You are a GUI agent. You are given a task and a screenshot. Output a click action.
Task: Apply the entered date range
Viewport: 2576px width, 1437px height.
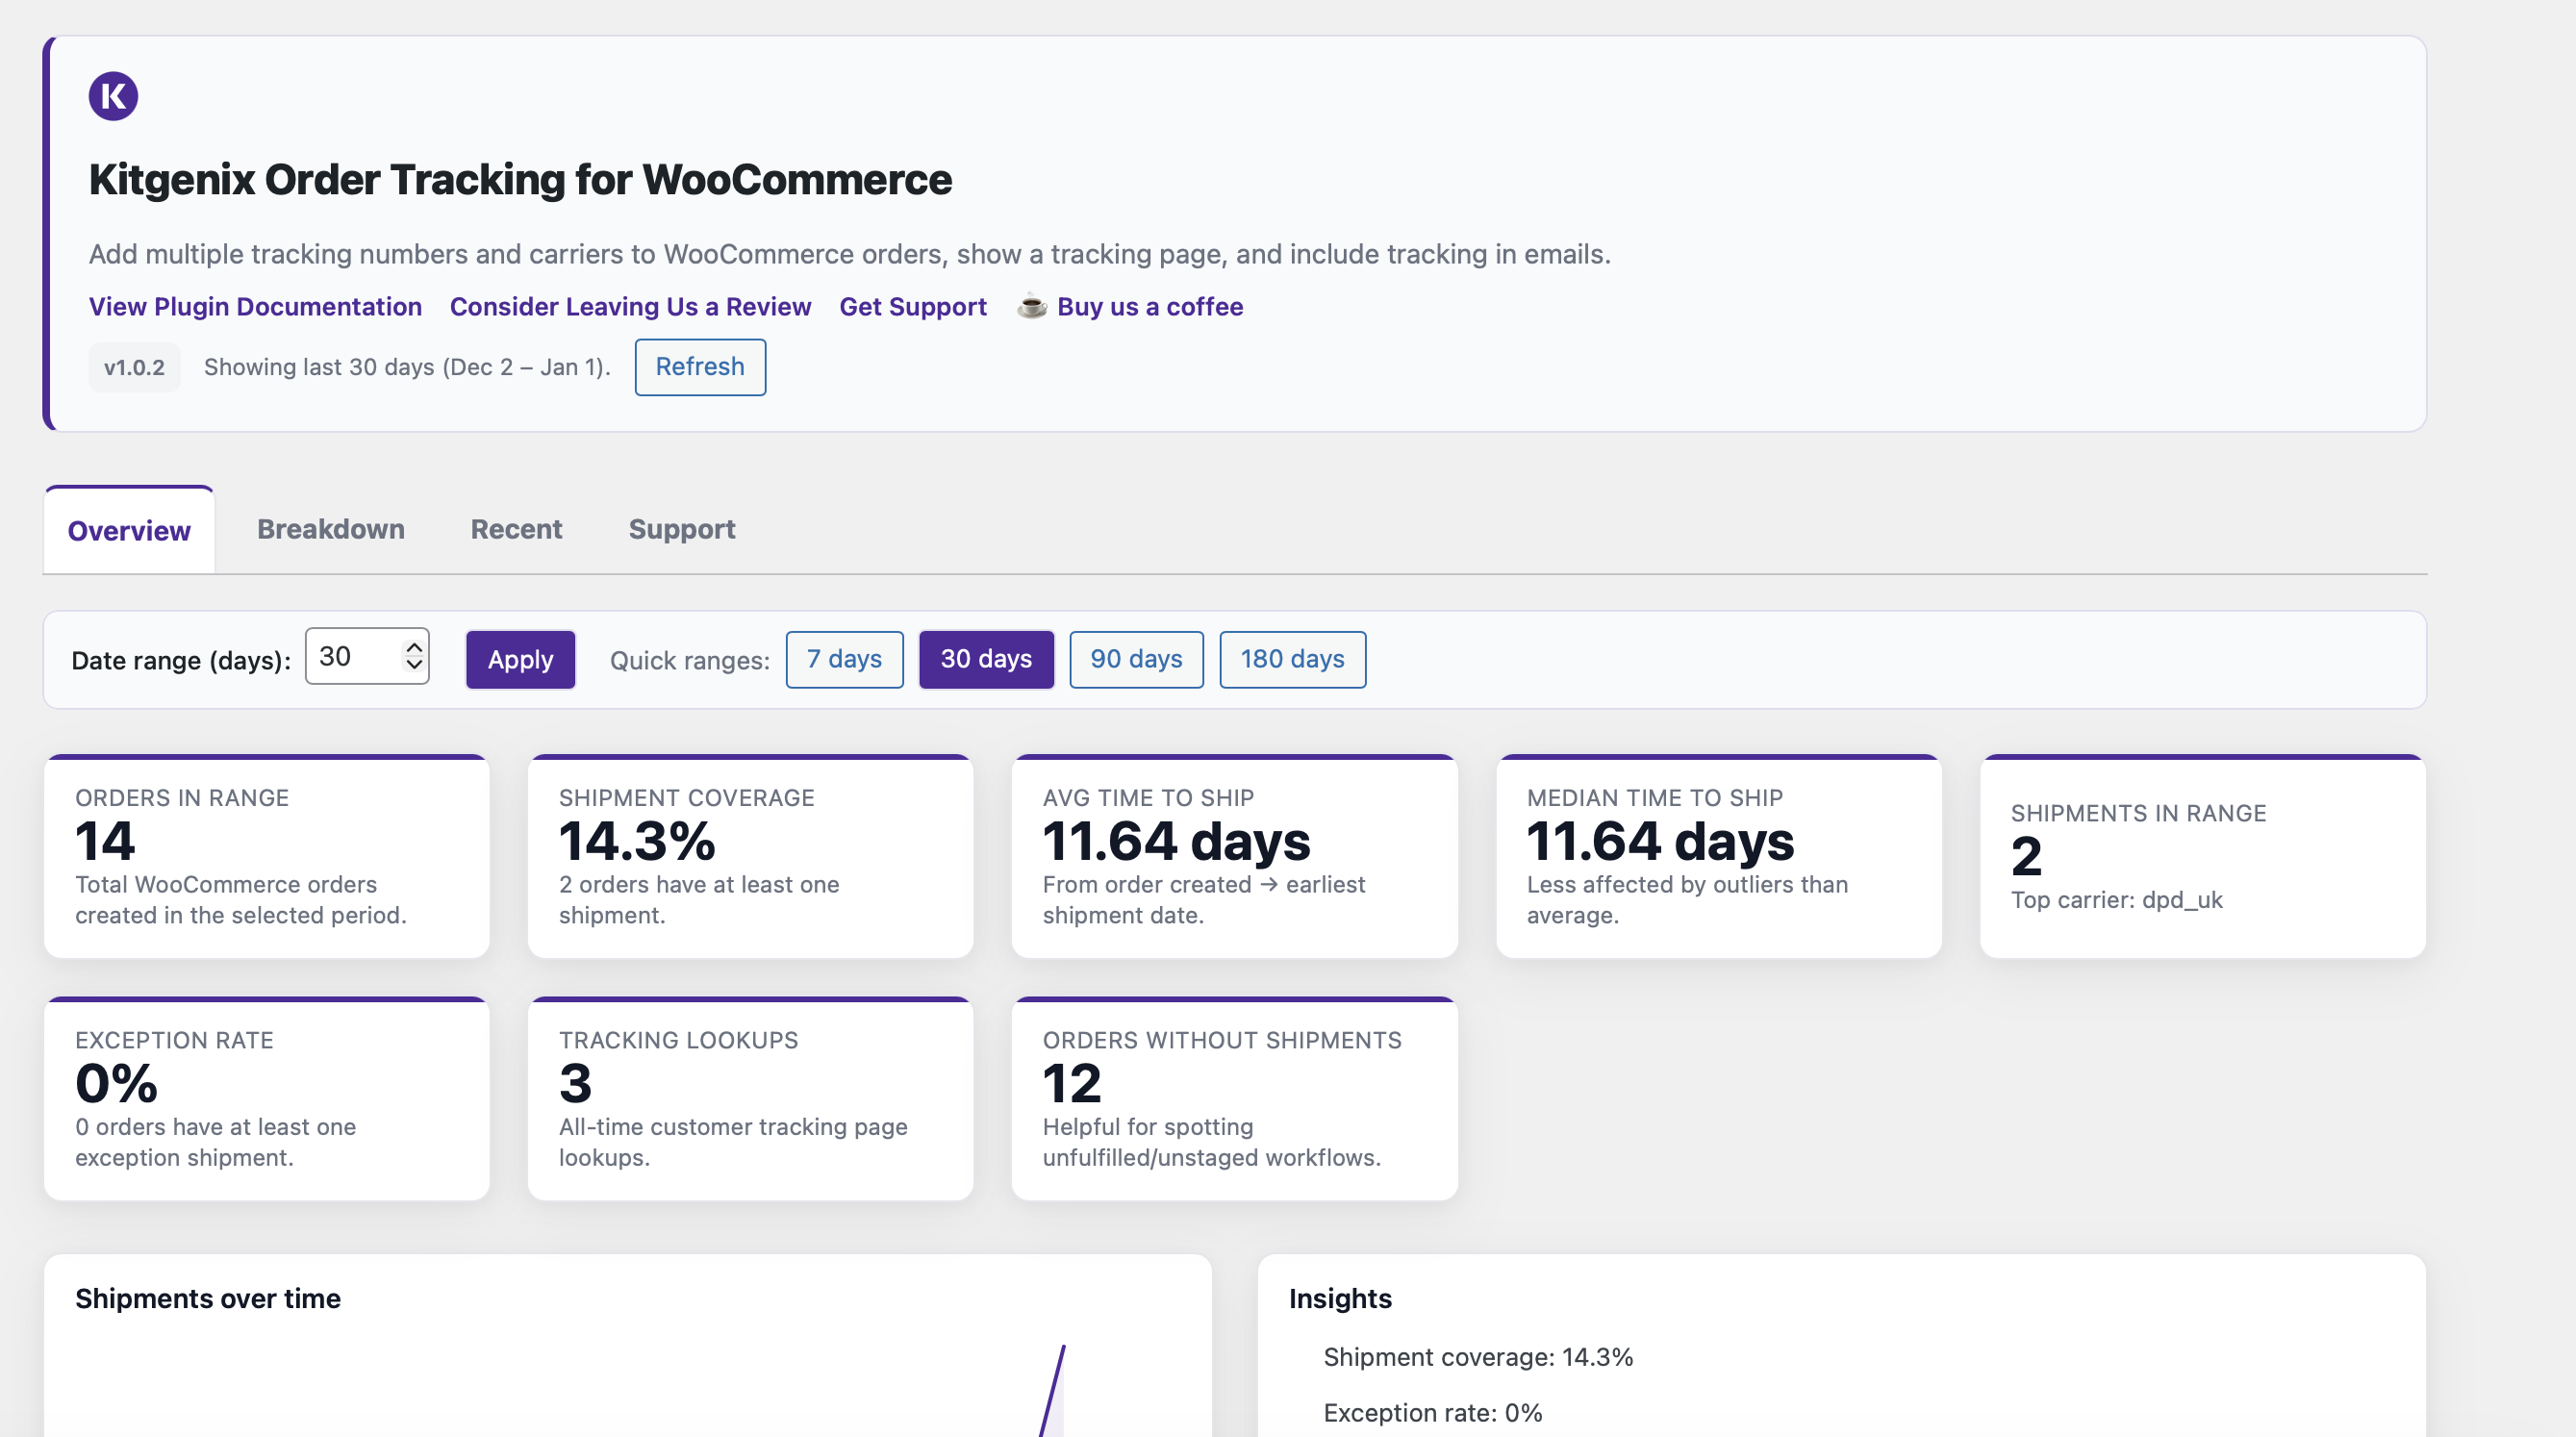(x=519, y=659)
